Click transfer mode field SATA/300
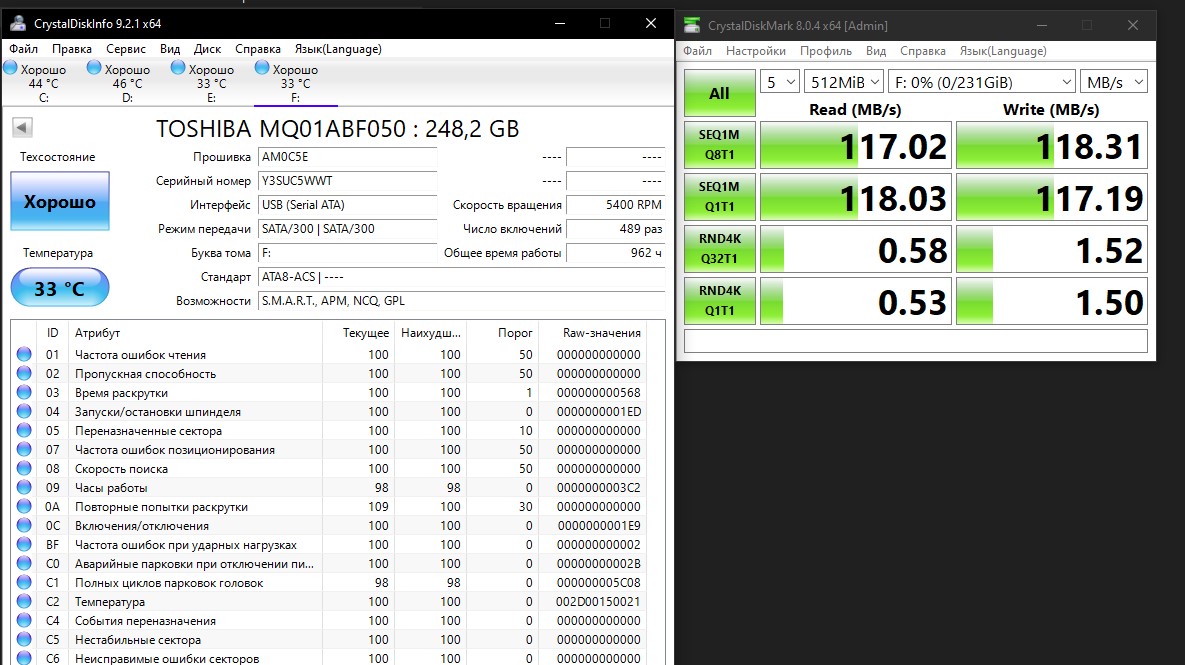Image resolution: width=1185 pixels, height=665 pixels. pos(348,229)
